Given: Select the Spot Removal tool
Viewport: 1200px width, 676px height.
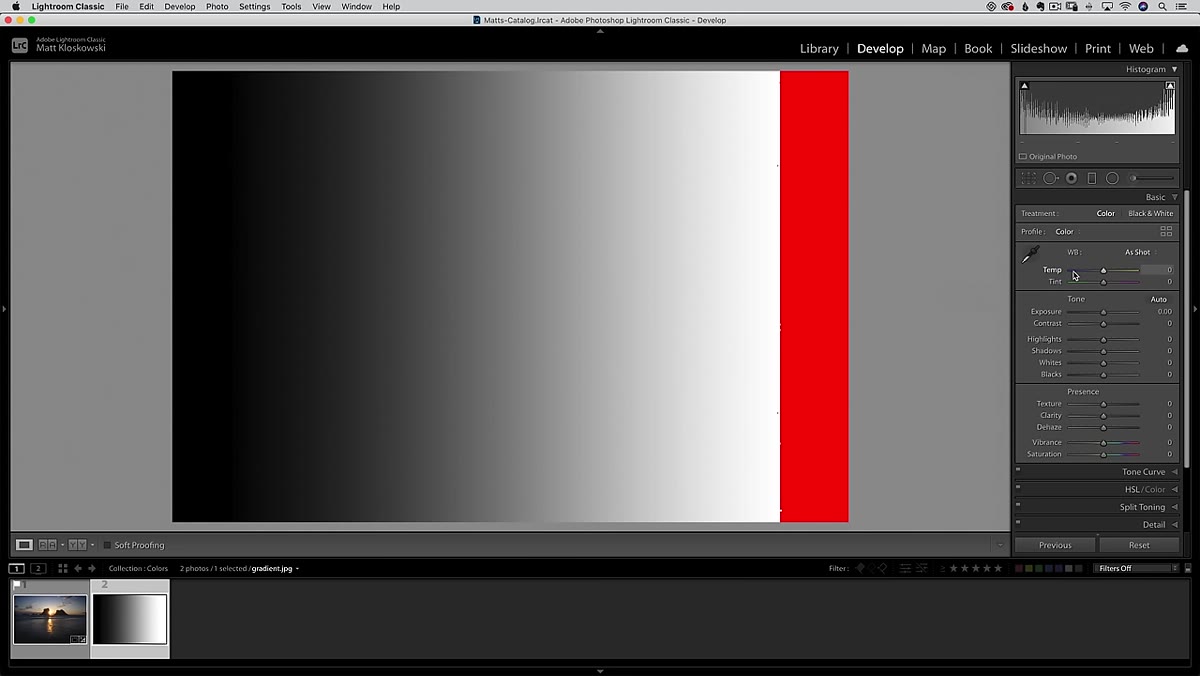Looking at the screenshot, I should [1051, 178].
